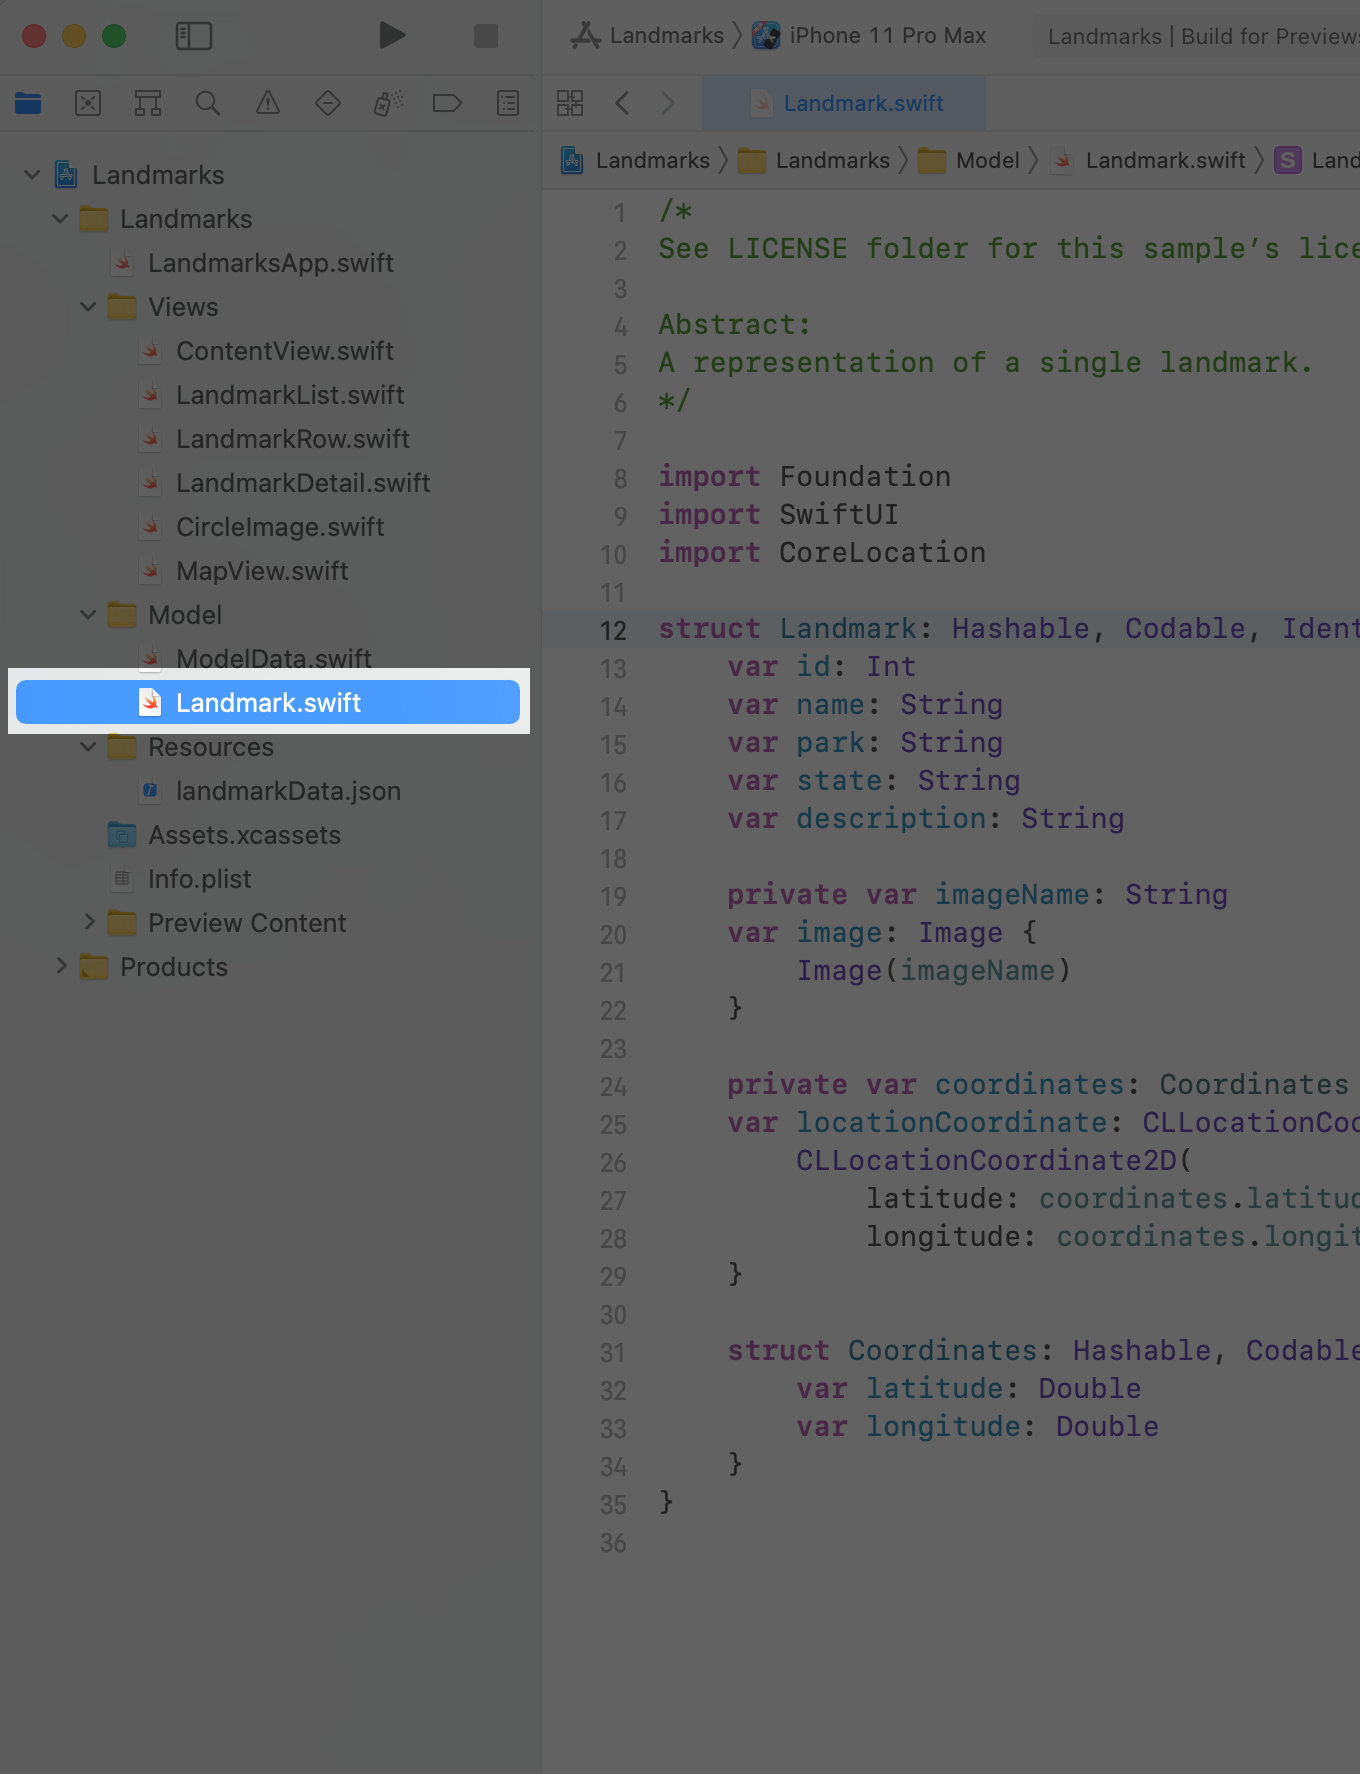The height and width of the screenshot is (1774, 1360).
Task: Open the Breakpoint navigator
Action: (x=447, y=103)
